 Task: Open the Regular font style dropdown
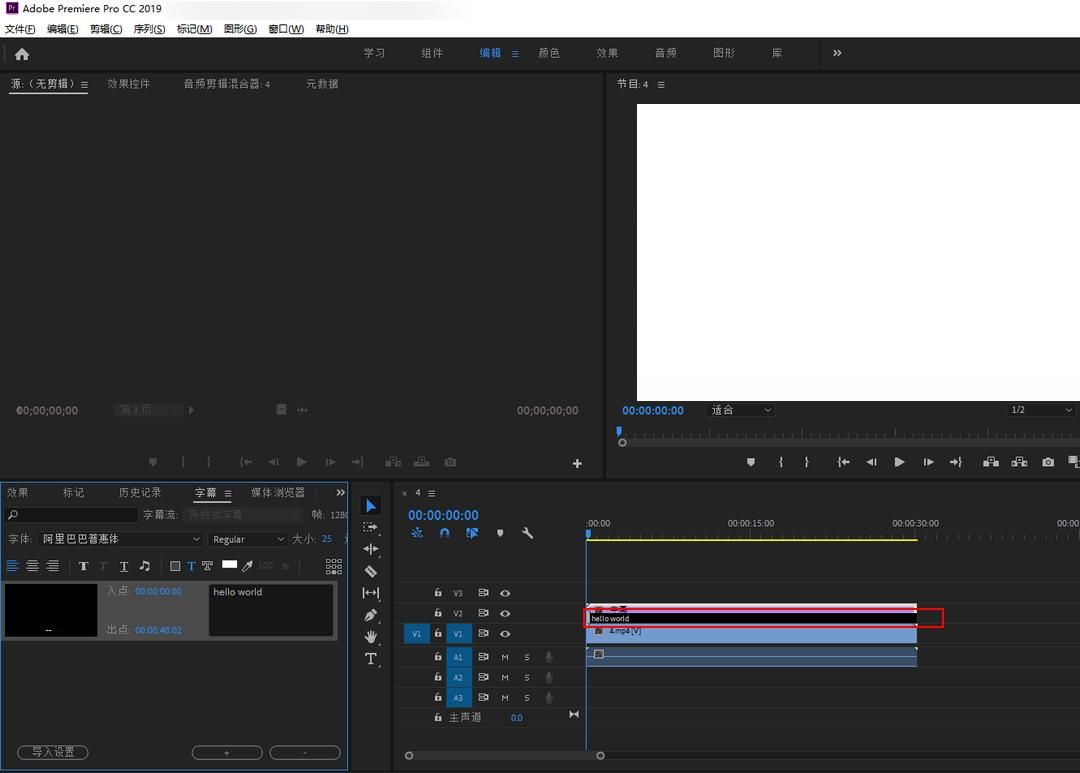[x=248, y=539]
